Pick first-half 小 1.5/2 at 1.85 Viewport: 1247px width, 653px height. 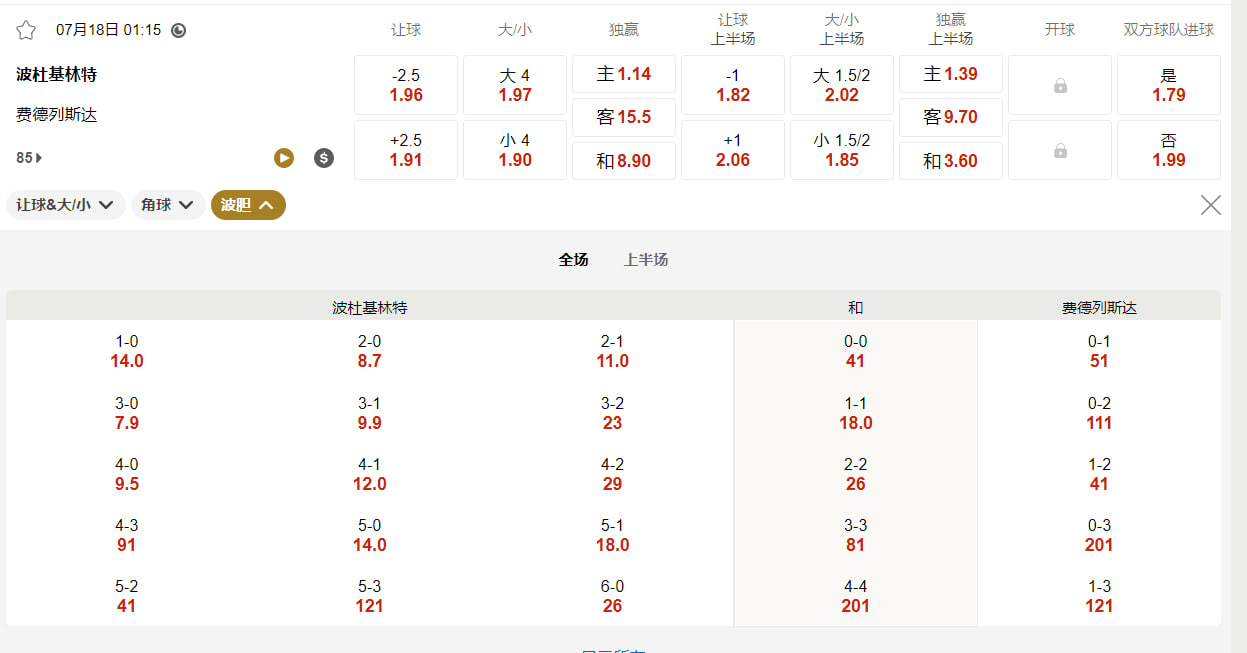pyautogui.click(x=842, y=150)
